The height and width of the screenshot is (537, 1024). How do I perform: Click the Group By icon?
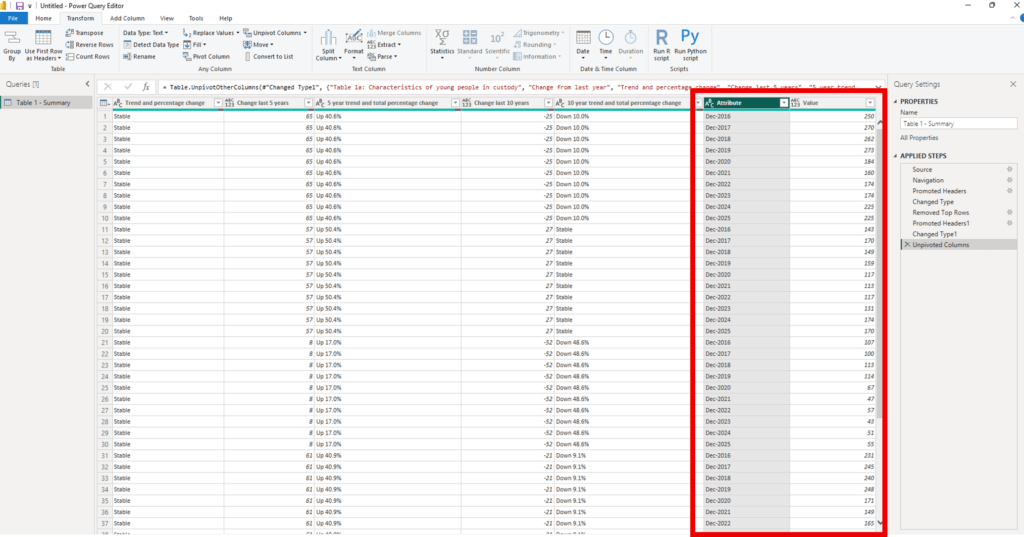point(12,38)
